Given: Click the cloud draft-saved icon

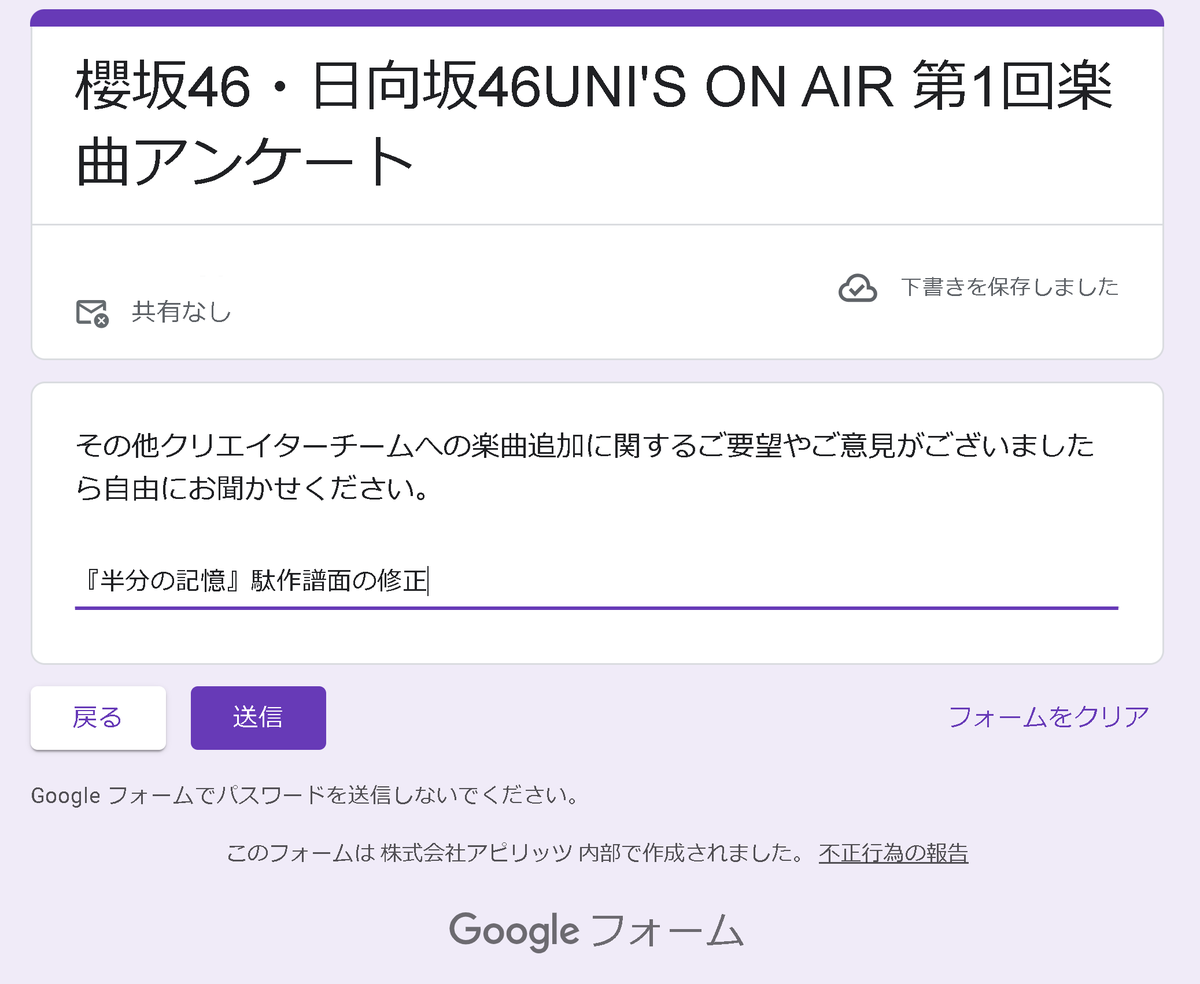Looking at the screenshot, I should (857, 288).
